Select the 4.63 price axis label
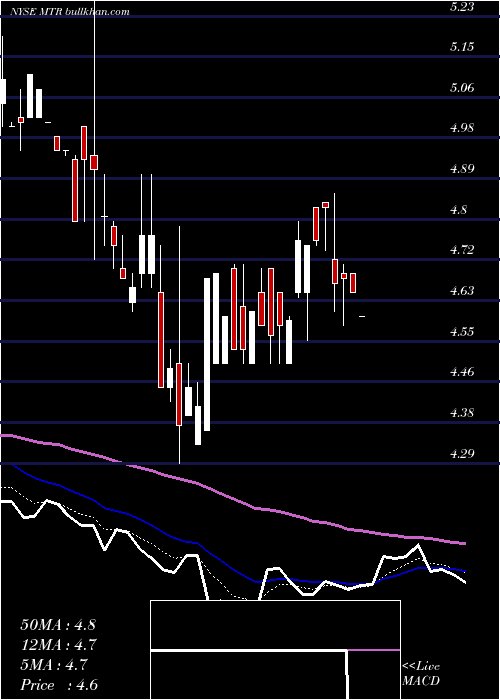The image size is (500, 700). pyautogui.click(x=462, y=291)
